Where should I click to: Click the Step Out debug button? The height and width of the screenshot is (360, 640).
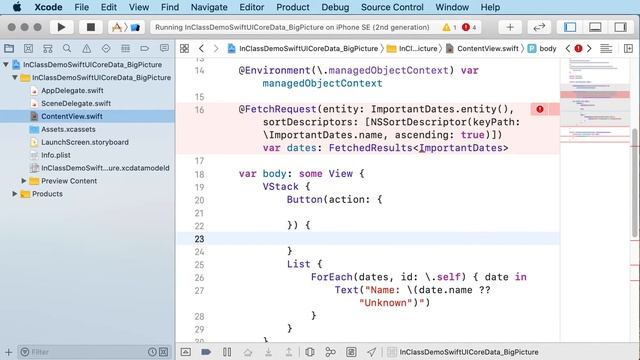point(289,352)
